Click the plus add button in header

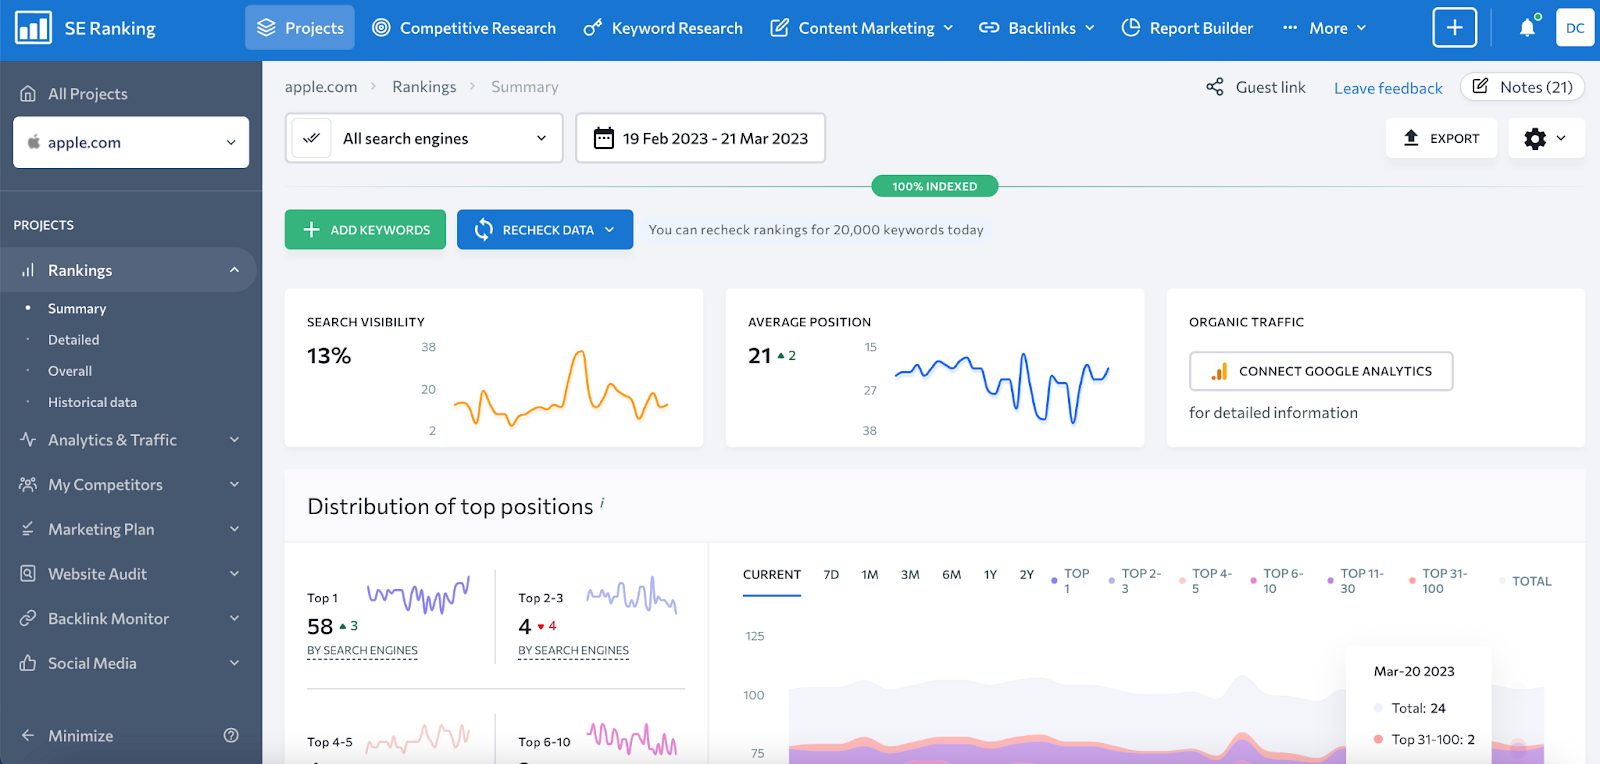pos(1454,28)
